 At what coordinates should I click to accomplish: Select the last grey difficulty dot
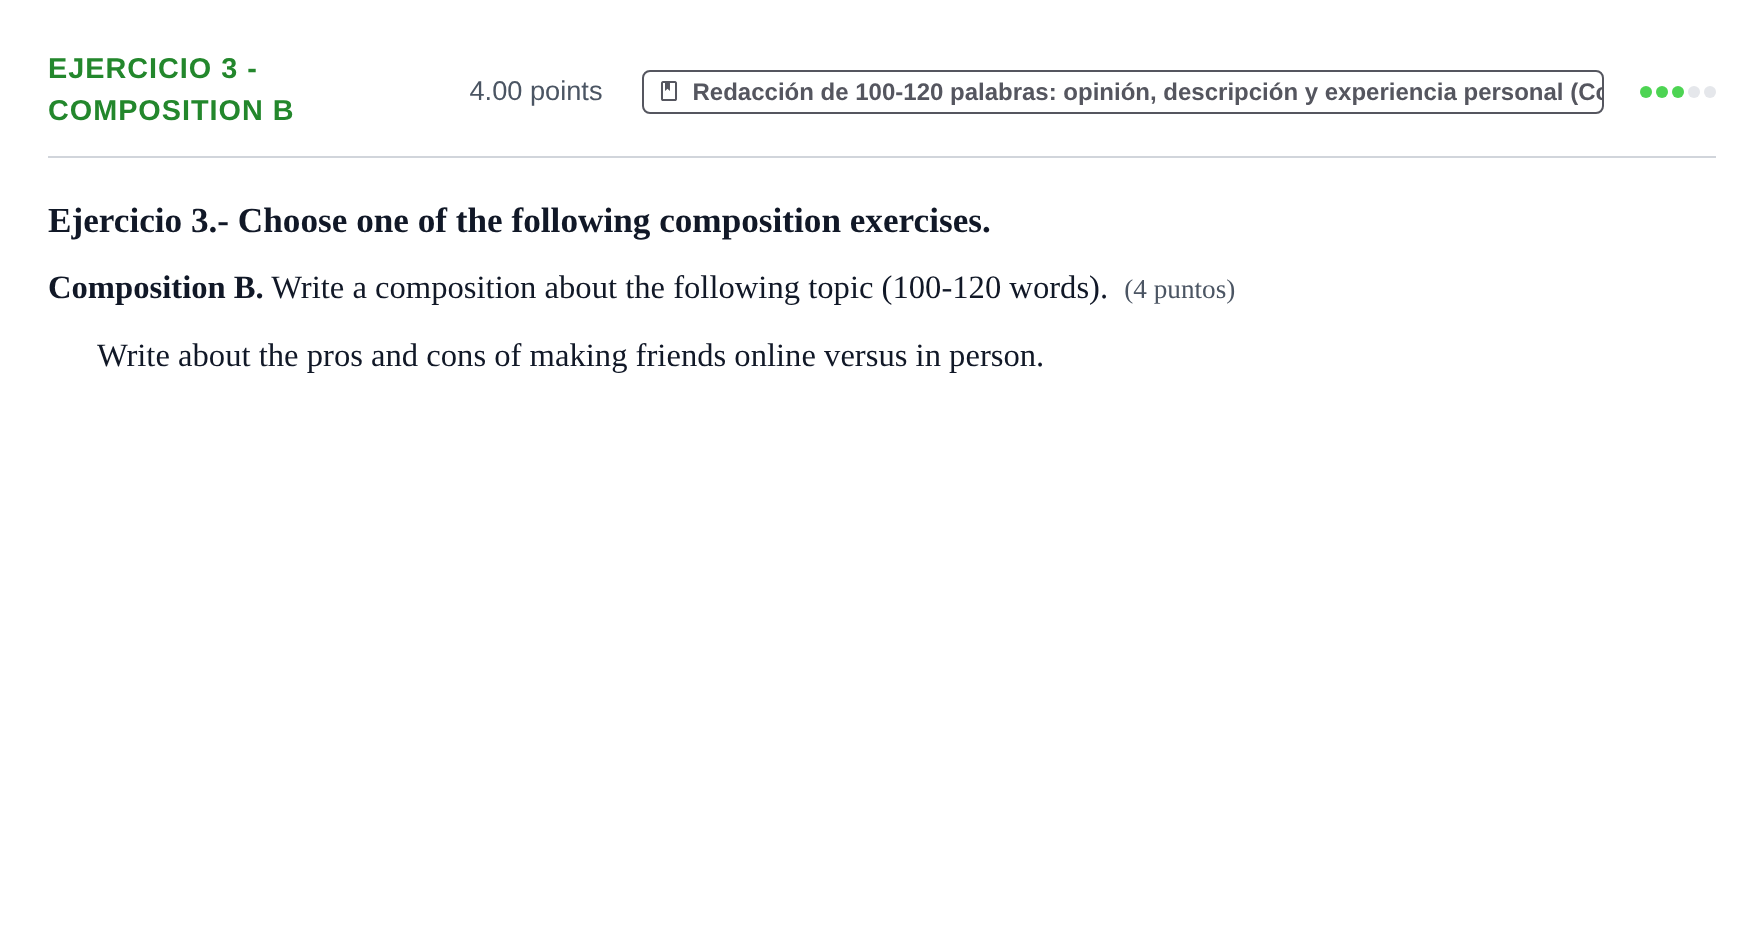click(1710, 92)
